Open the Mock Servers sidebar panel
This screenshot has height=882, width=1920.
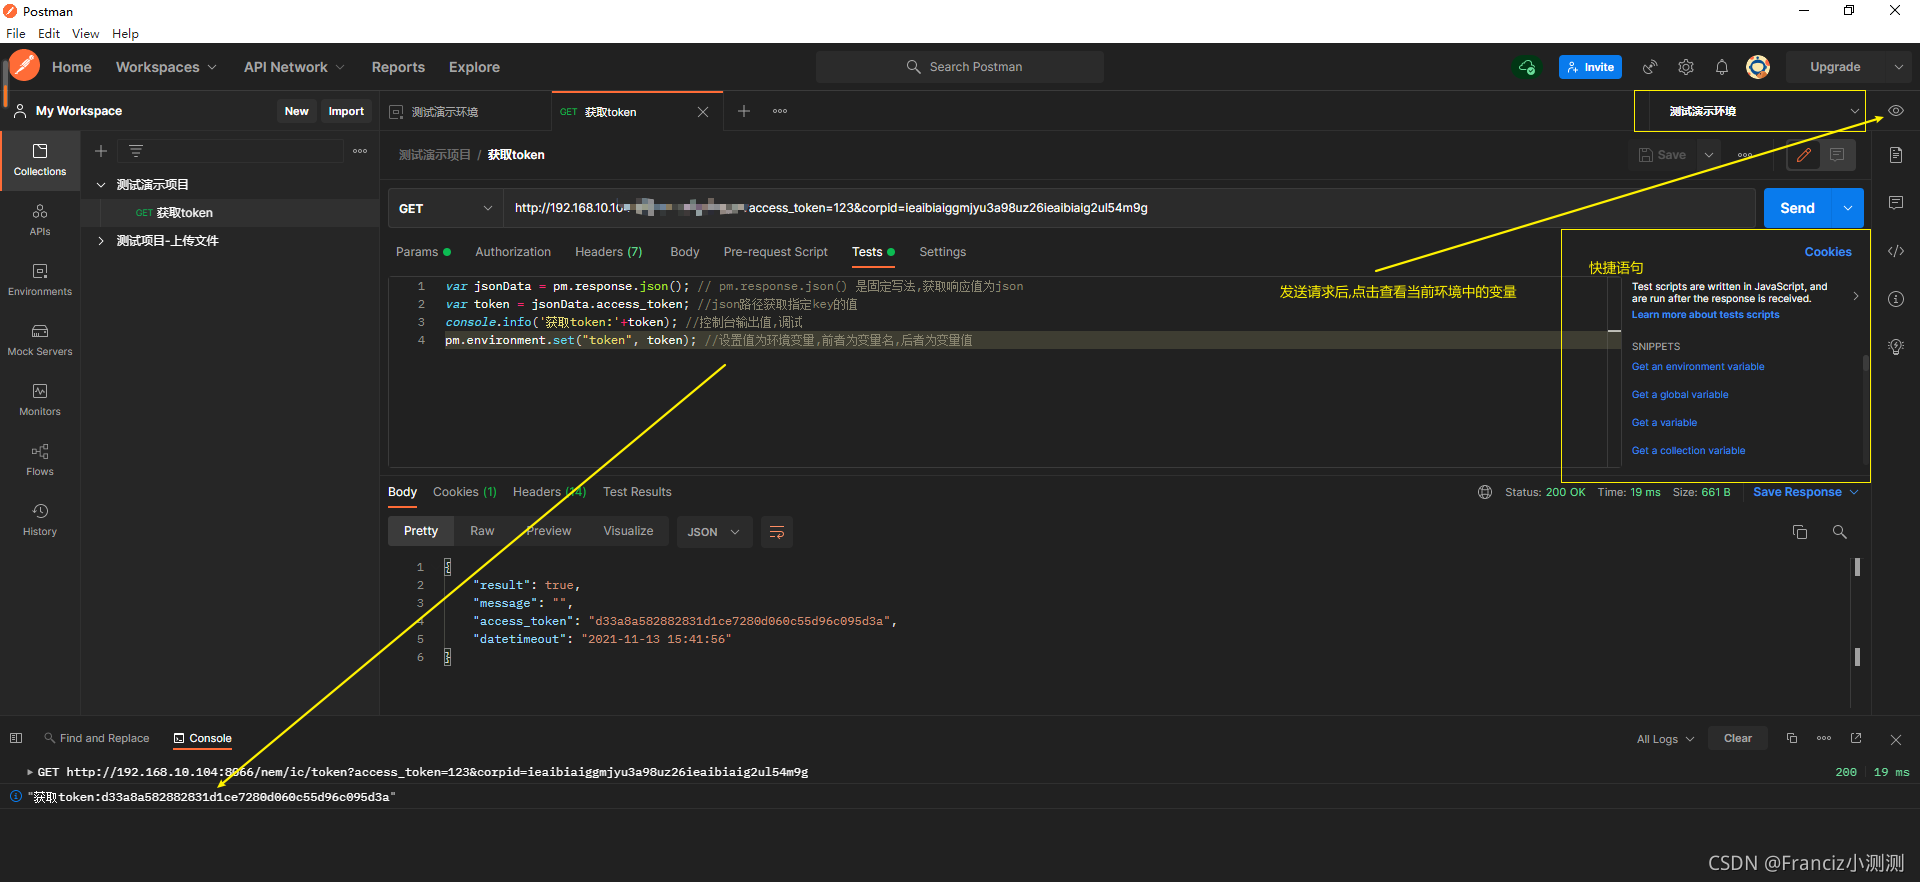tap(40, 340)
